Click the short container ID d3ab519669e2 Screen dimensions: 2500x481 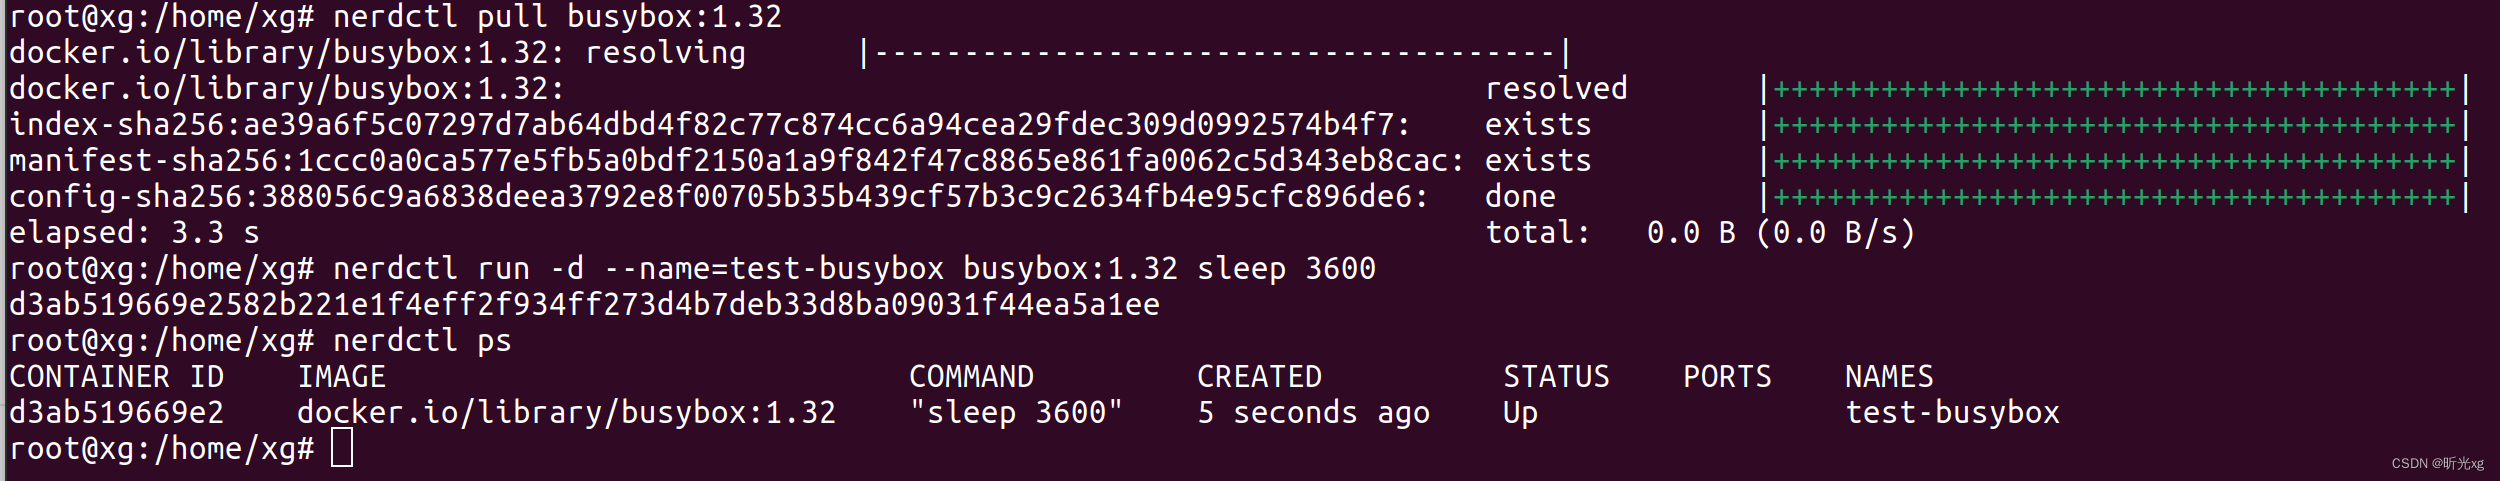[116, 413]
